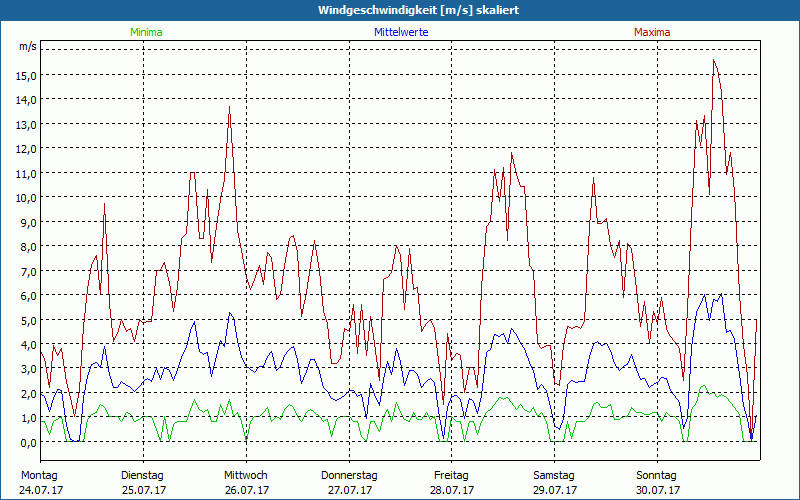Click the '27.07.17' date label
This screenshot has width=800, height=500.
350,490
